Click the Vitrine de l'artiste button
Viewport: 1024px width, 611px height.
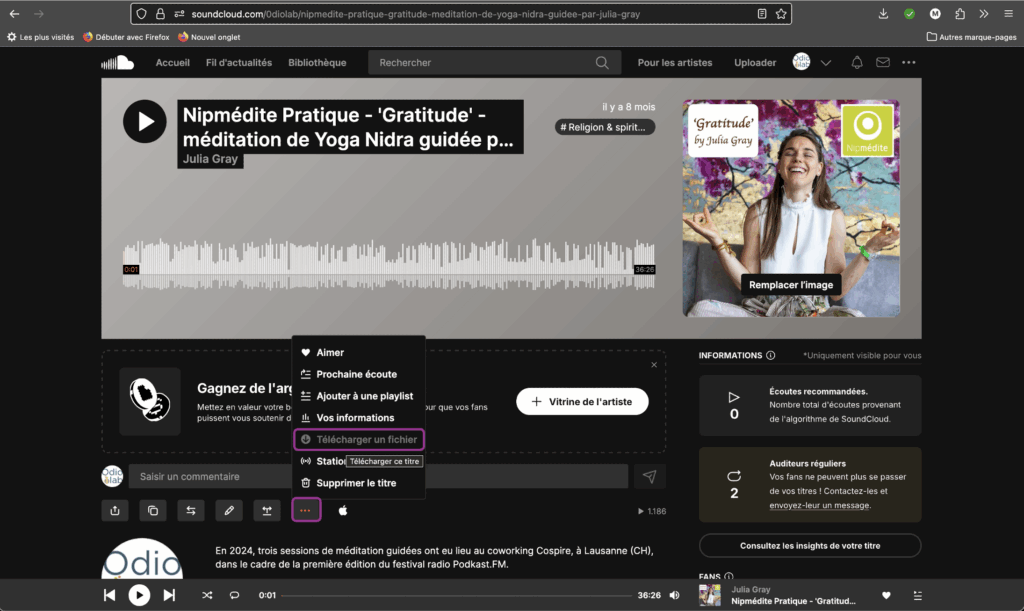coord(582,401)
